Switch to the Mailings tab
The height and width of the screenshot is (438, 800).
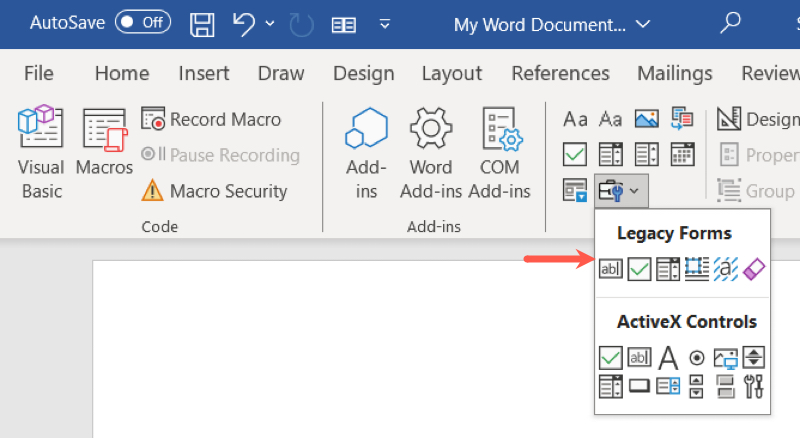click(674, 74)
